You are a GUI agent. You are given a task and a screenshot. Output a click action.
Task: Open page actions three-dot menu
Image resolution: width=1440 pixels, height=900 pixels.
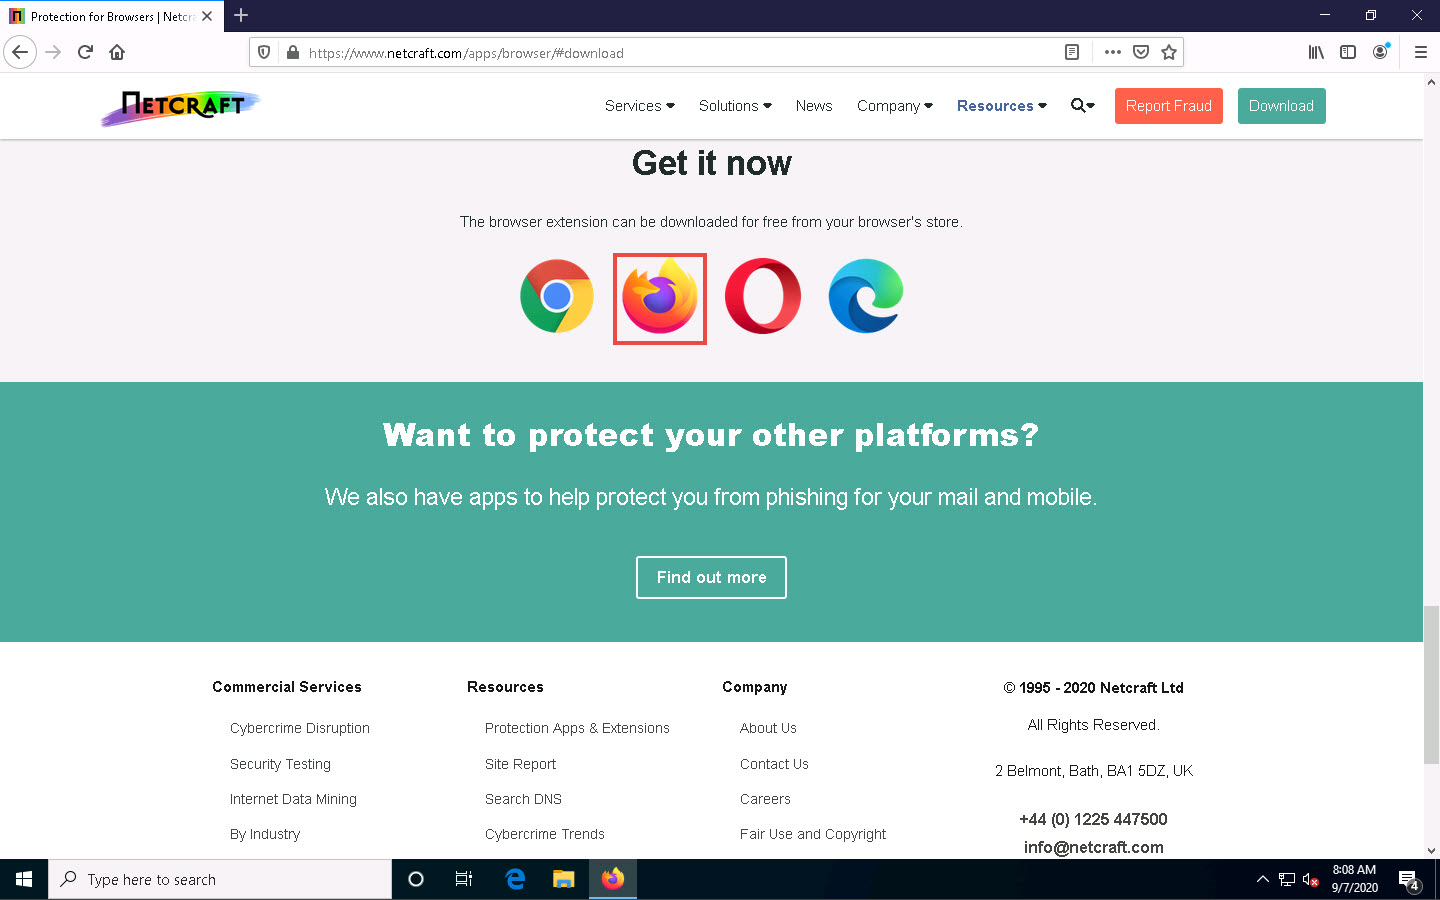click(x=1113, y=52)
